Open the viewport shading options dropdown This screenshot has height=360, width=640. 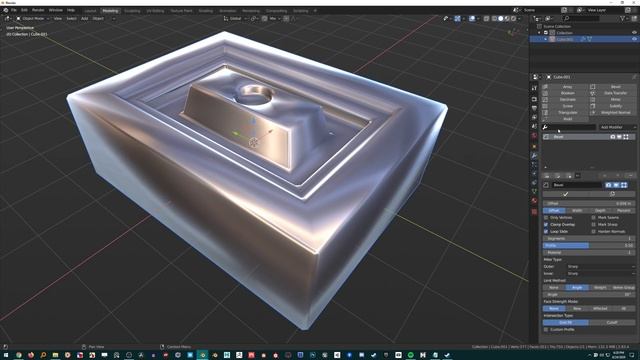(519, 18)
